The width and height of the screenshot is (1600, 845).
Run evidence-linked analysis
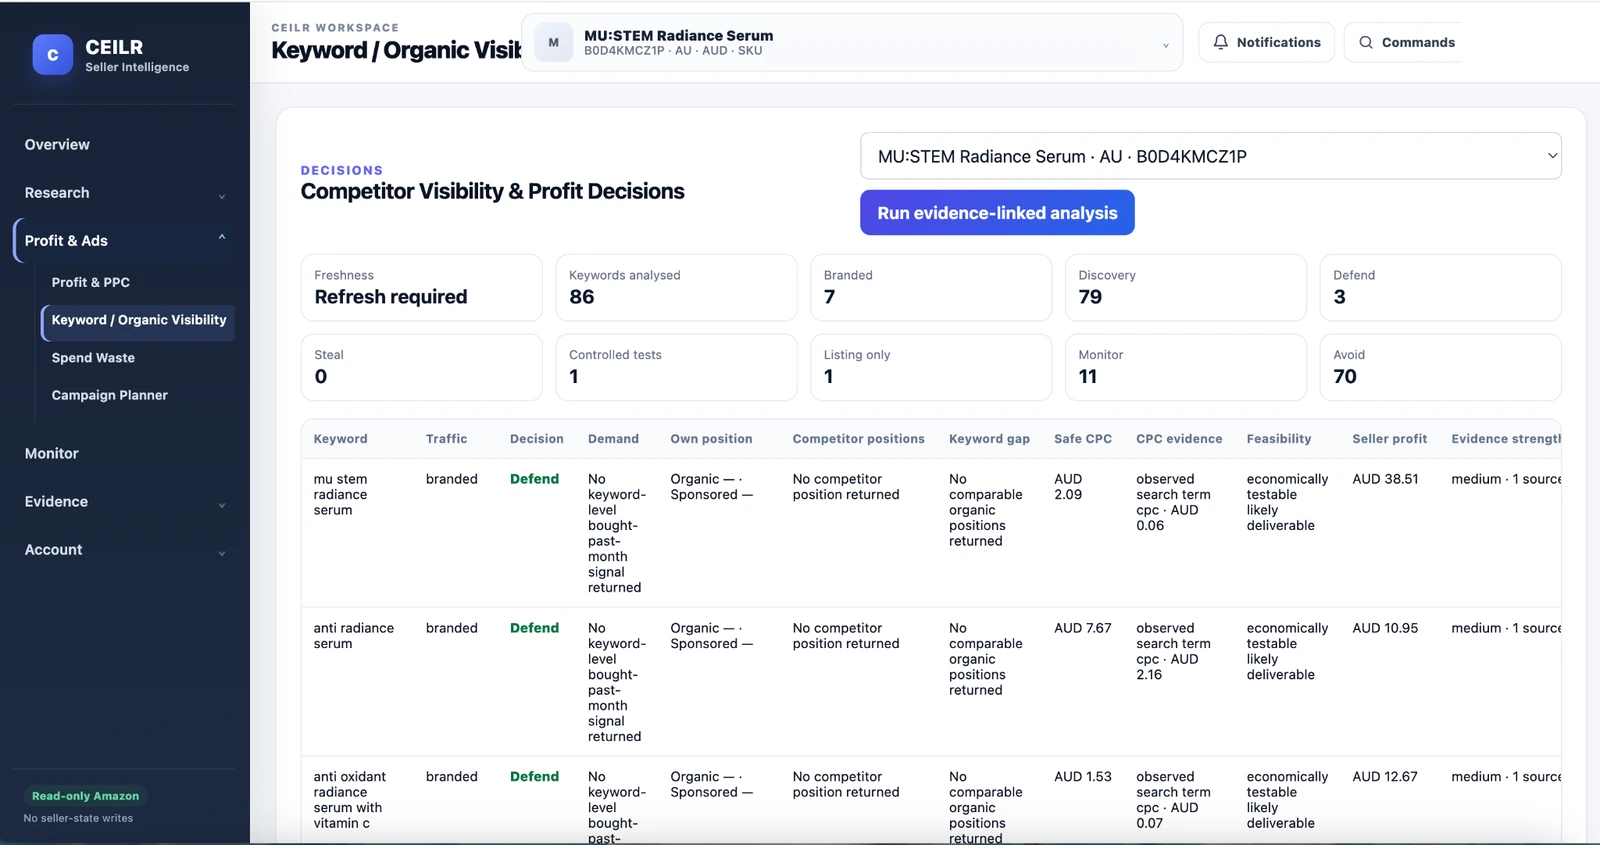click(997, 213)
